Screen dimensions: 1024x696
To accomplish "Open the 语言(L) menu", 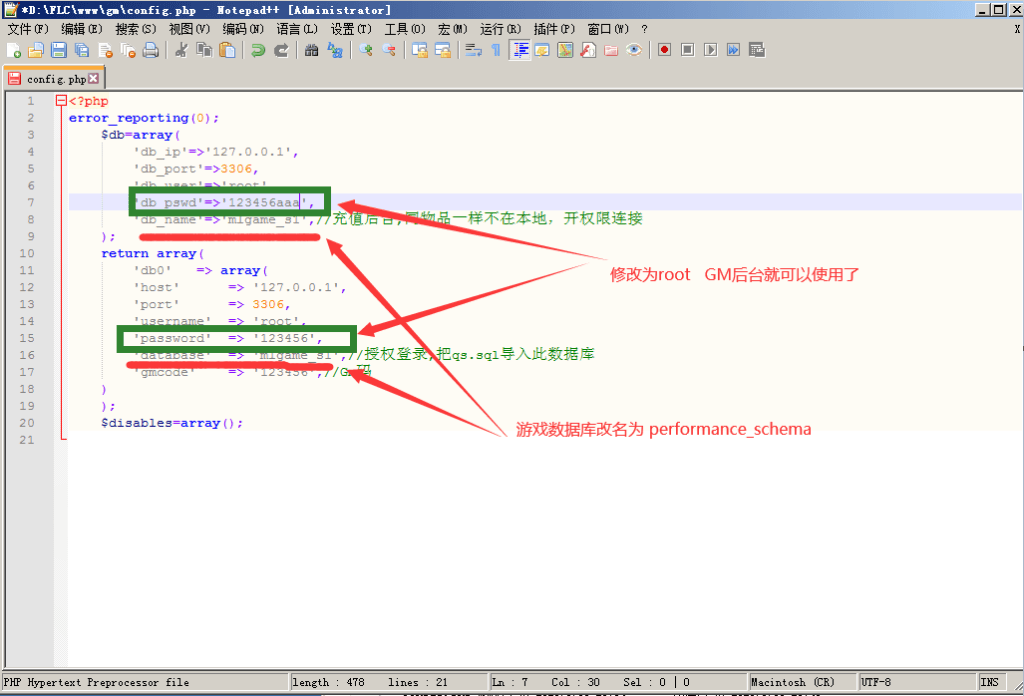I will (x=296, y=29).
